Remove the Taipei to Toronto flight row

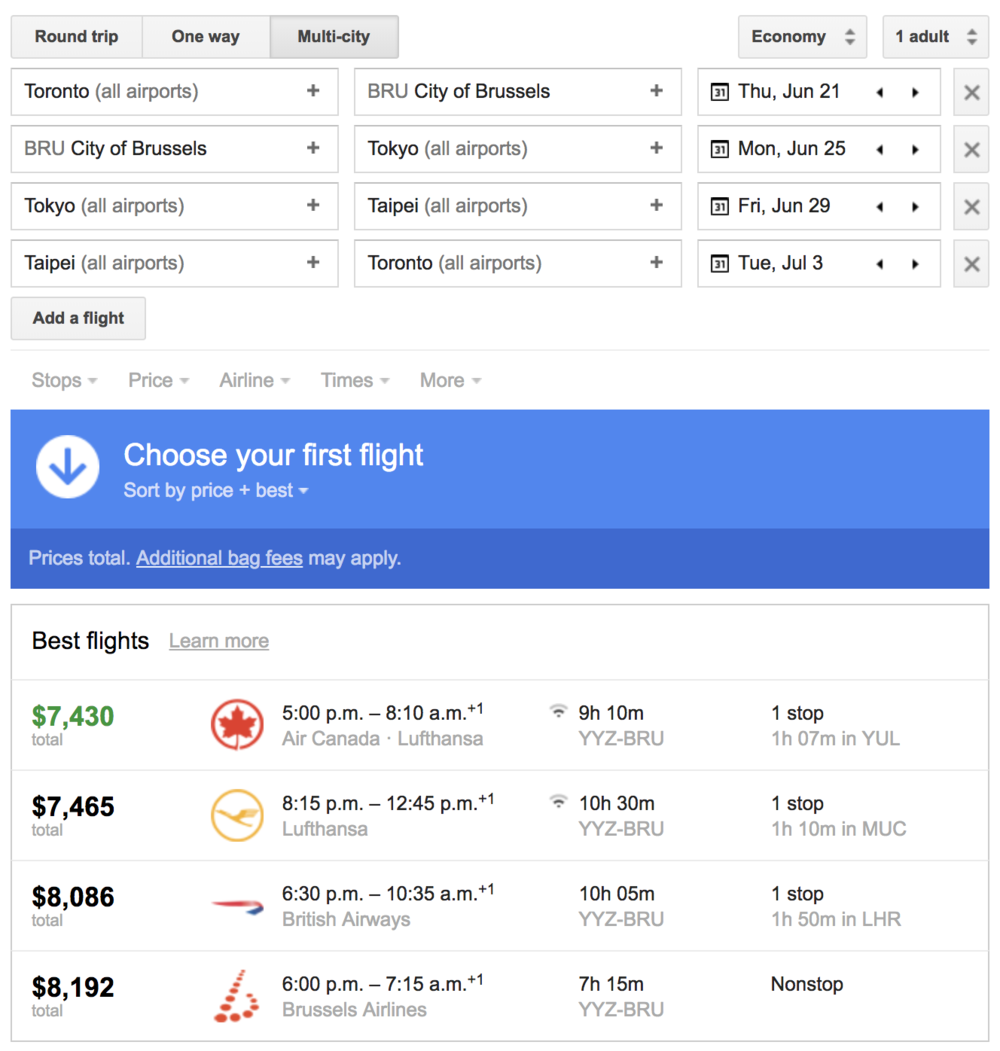[971, 264]
